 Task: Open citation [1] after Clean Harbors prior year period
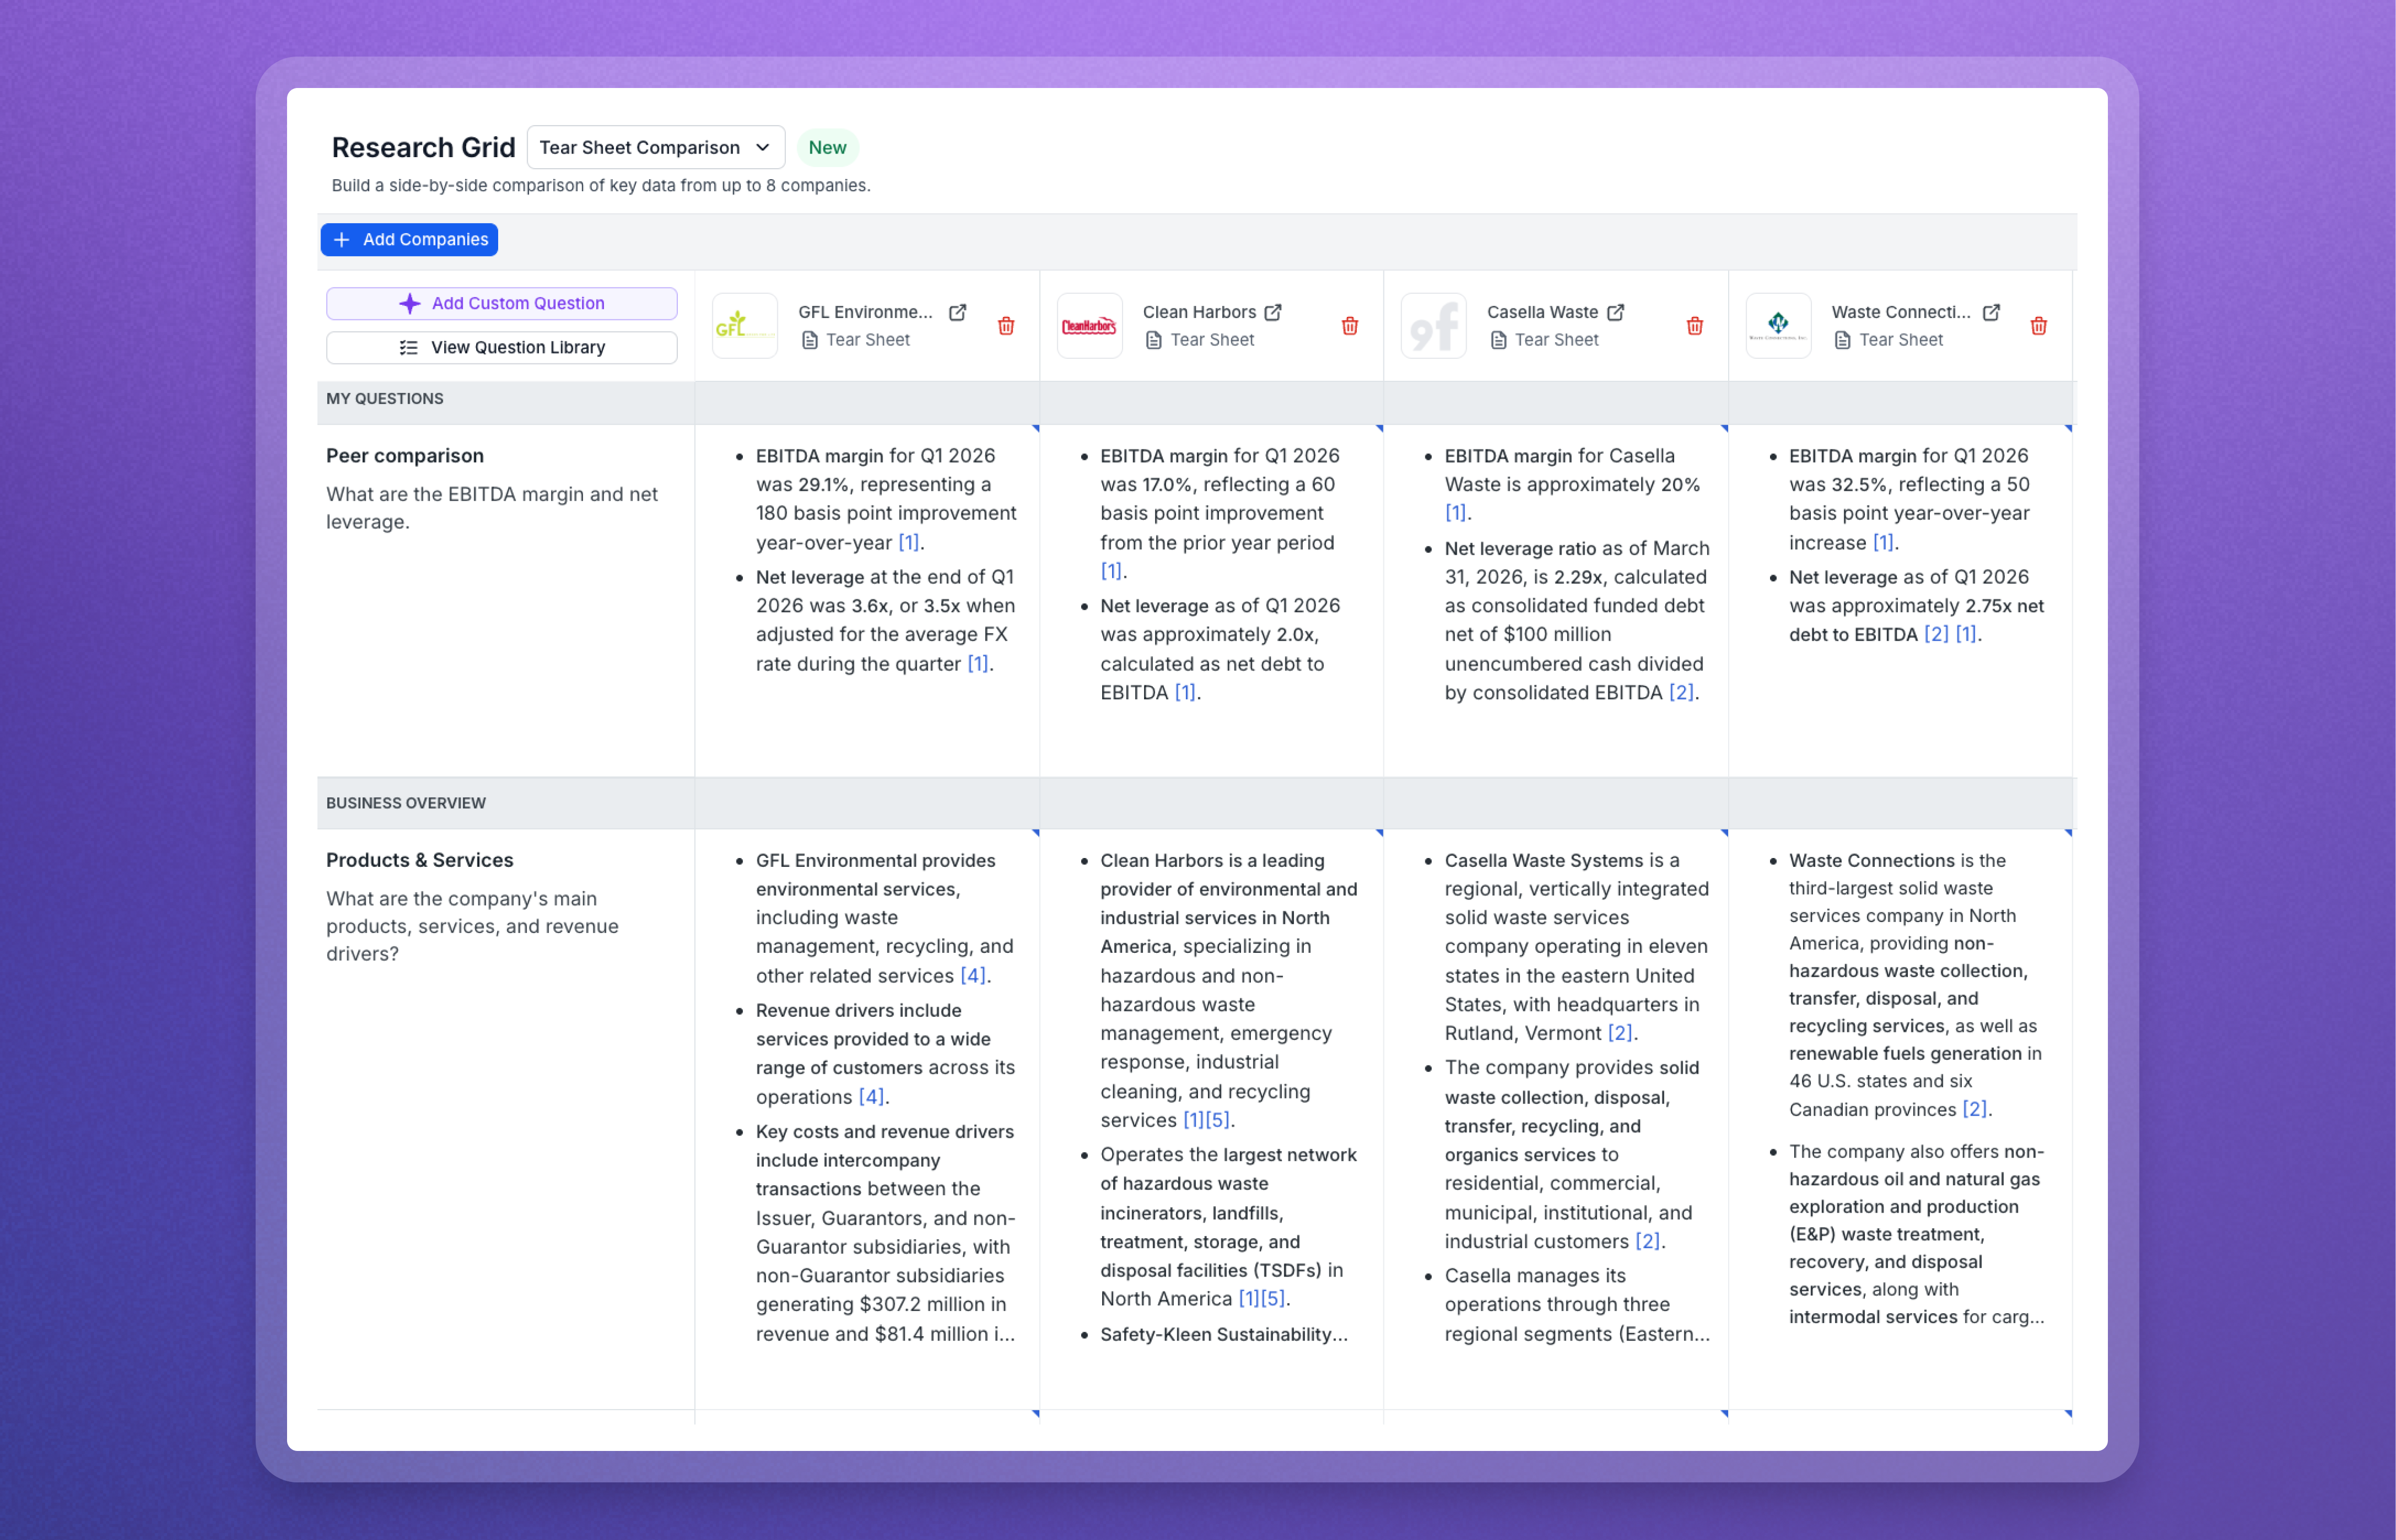1111,571
